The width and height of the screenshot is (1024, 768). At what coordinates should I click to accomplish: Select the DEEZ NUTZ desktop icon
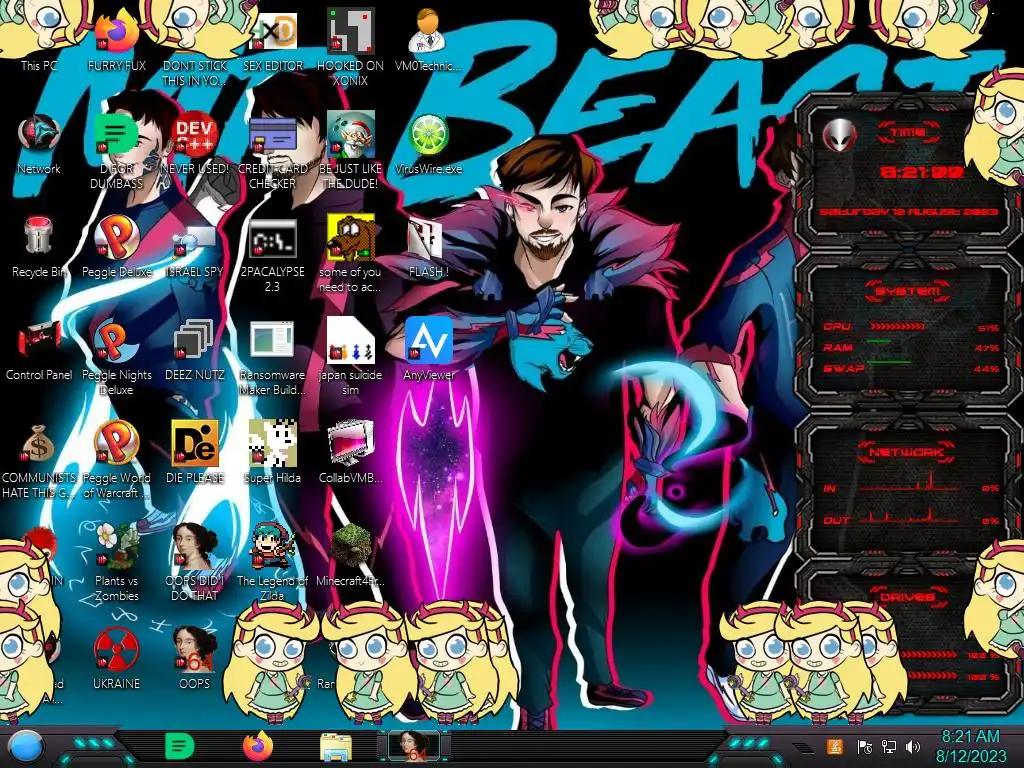tap(195, 349)
